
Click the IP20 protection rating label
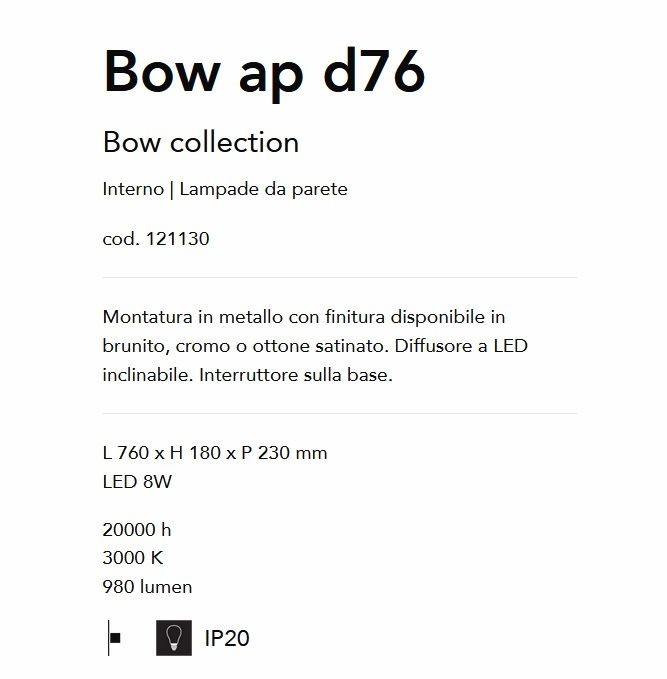[227, 638]
